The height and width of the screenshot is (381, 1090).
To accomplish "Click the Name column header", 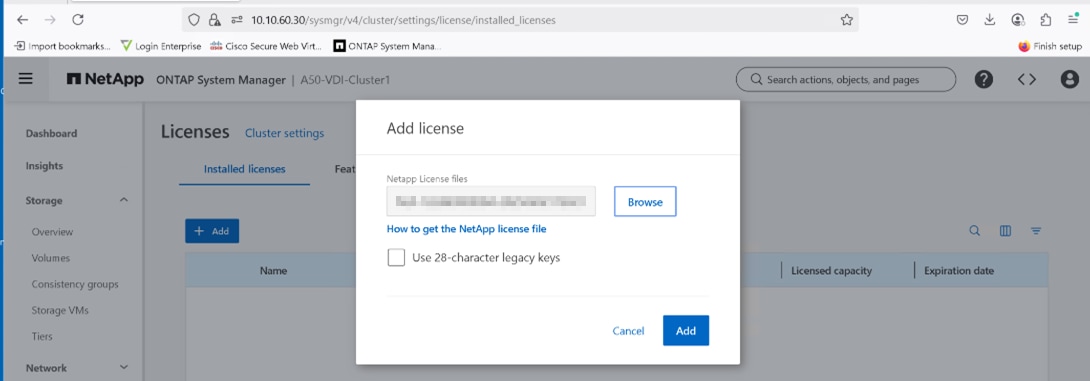I will [273, 270].
